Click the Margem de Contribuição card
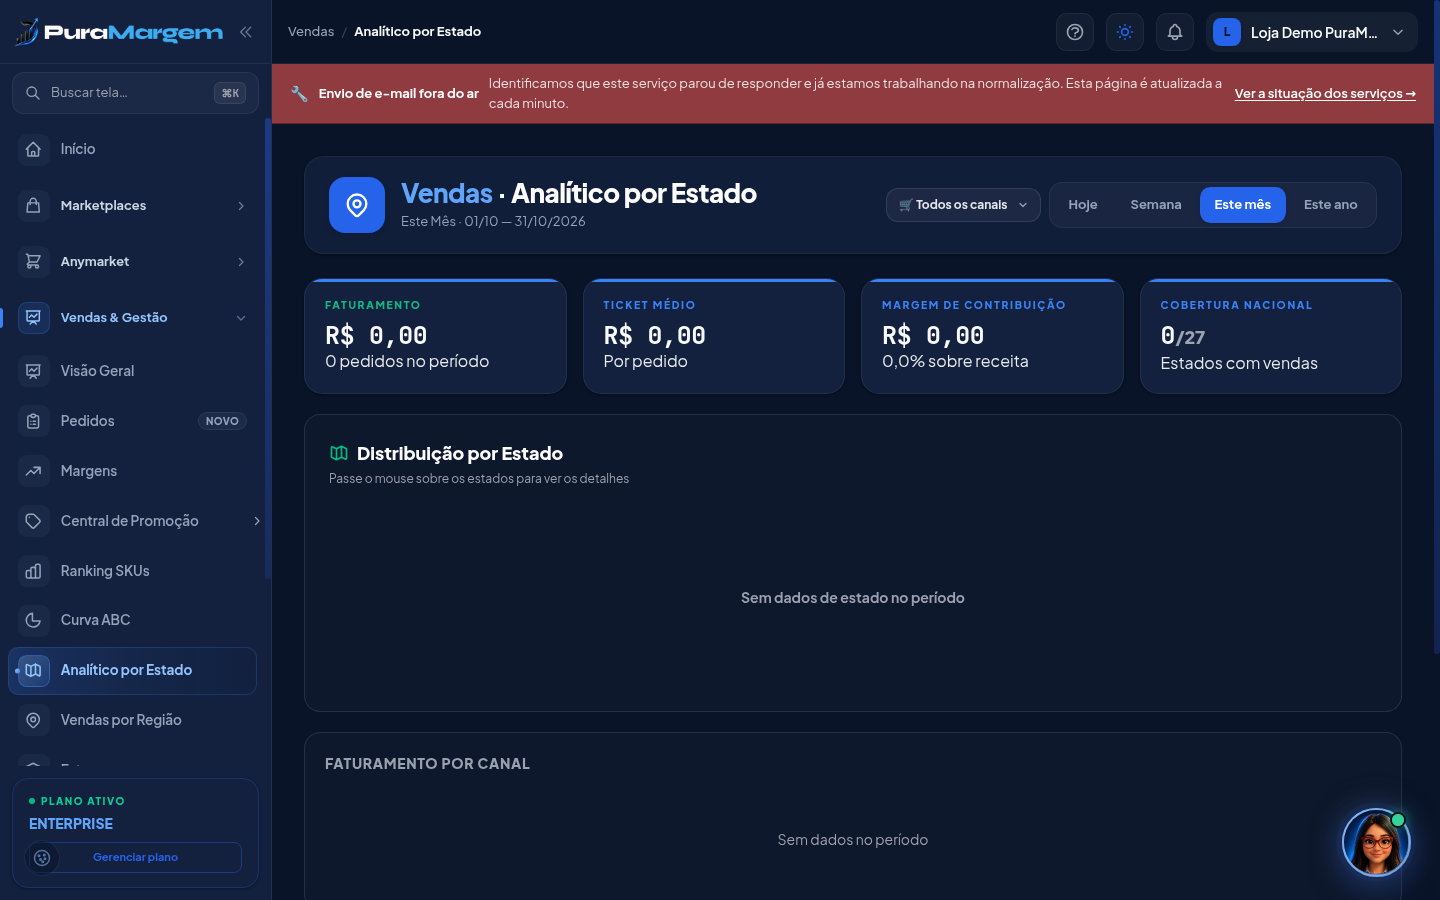The width and height of the screenshot is (1440, 900). click(992, 336)
